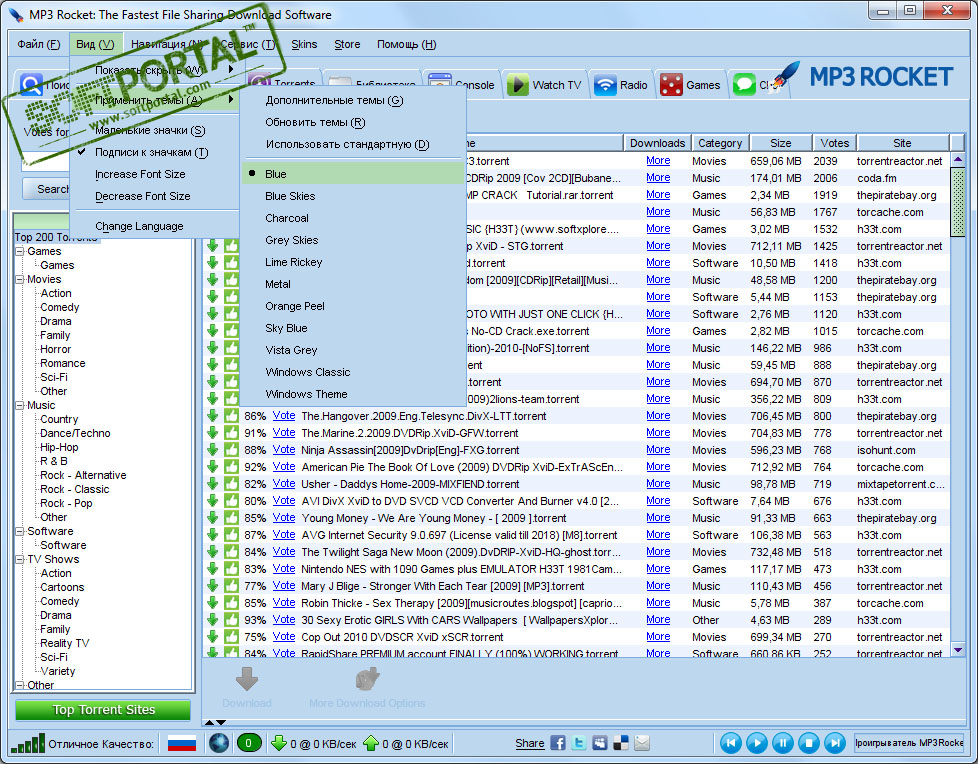The width and height of the screenshot is (978, 764).
Task: Click thumbs-up icon for Usher Daddys Home row
Action: coord(231,483)
